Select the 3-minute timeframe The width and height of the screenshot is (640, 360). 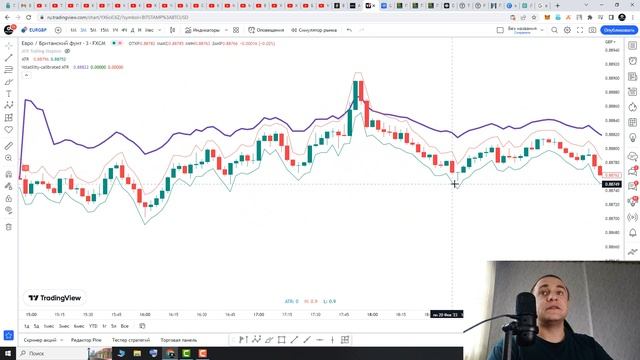(x=83, y=30)
